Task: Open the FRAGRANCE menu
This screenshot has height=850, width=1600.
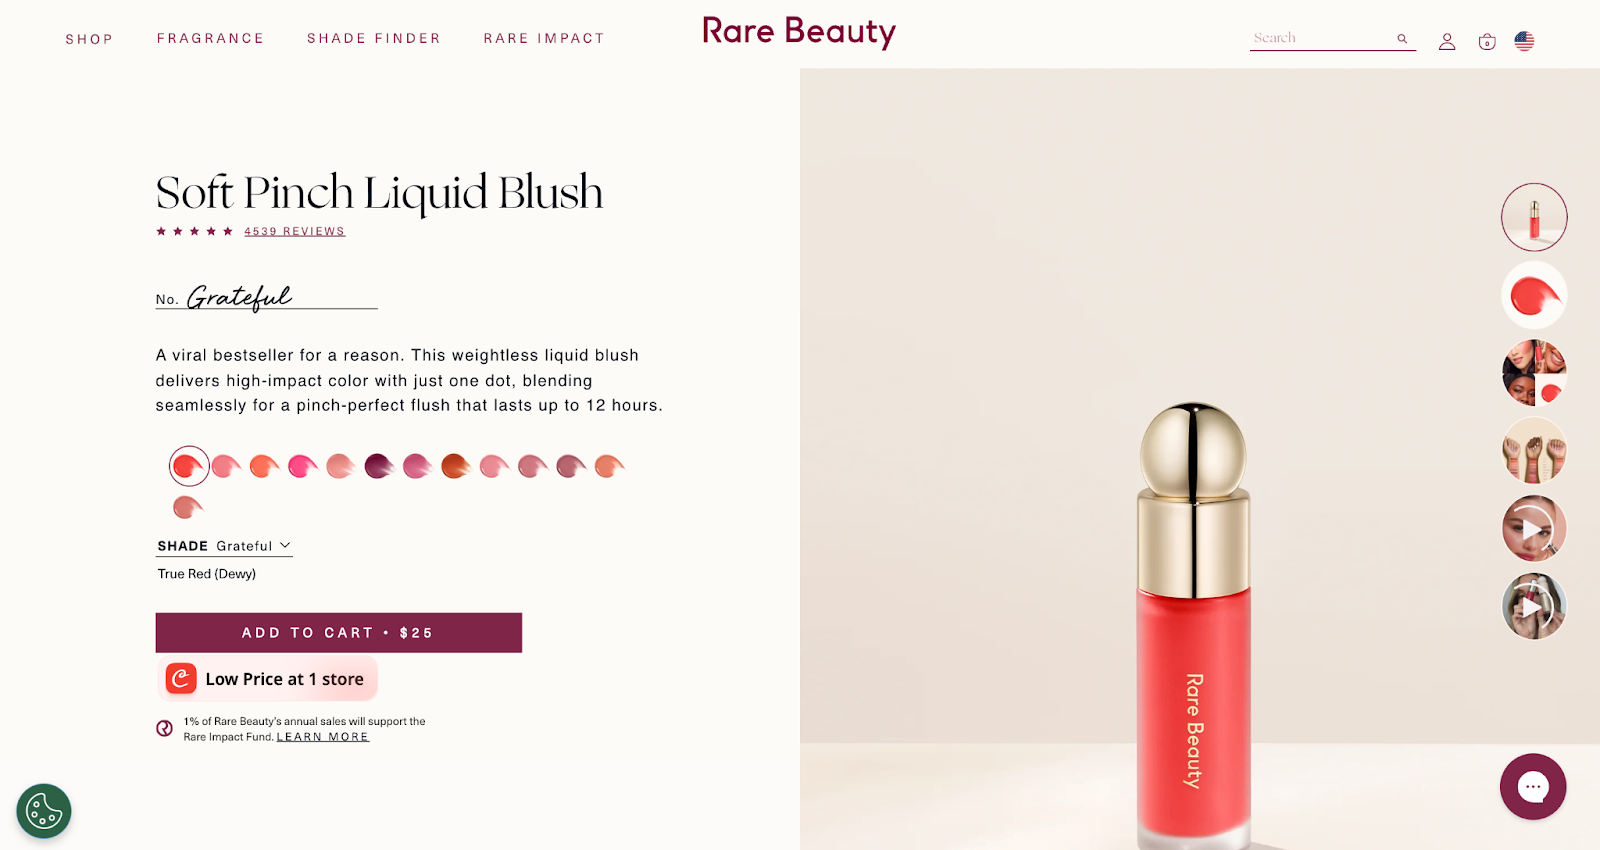Action: click(x=210, y=38)
